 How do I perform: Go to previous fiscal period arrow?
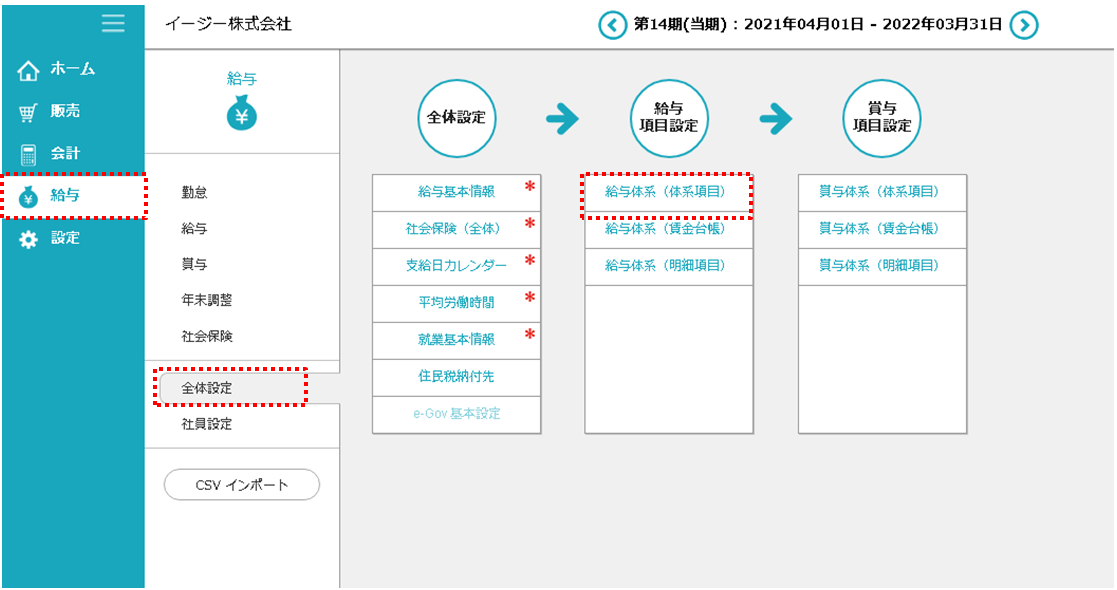click(612, 25)
